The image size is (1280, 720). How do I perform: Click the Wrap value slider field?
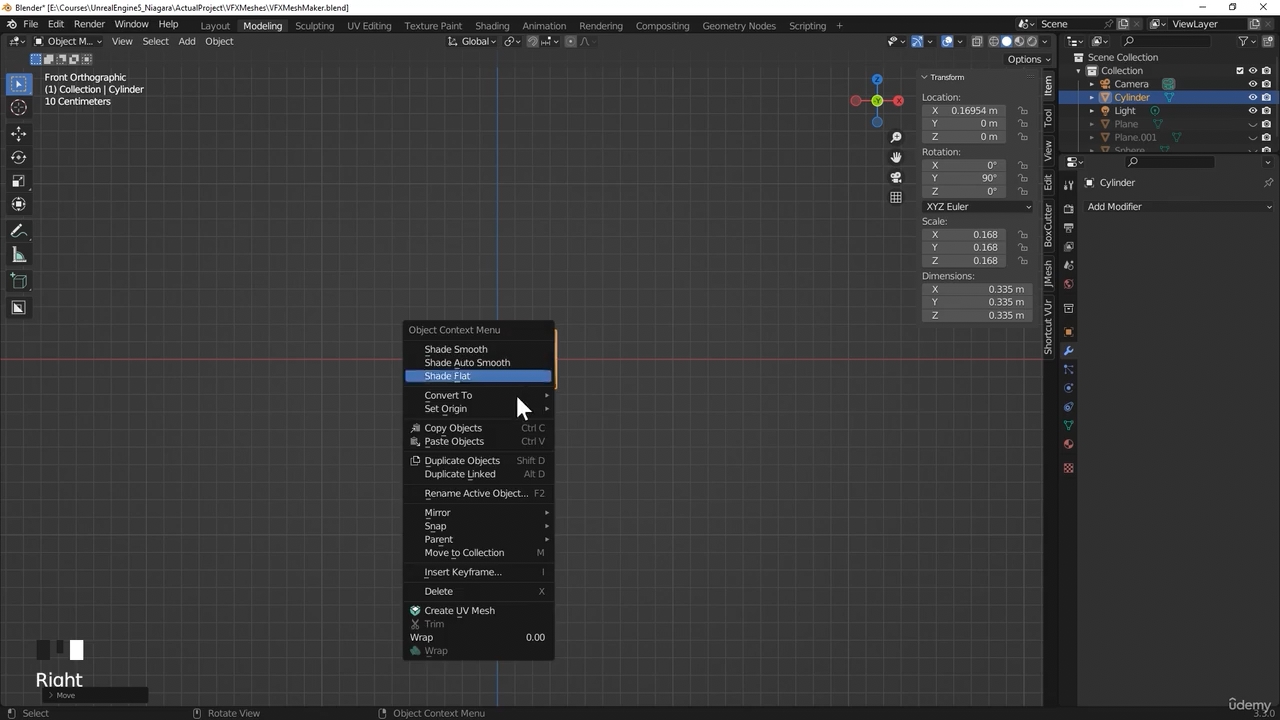(478, 637)
